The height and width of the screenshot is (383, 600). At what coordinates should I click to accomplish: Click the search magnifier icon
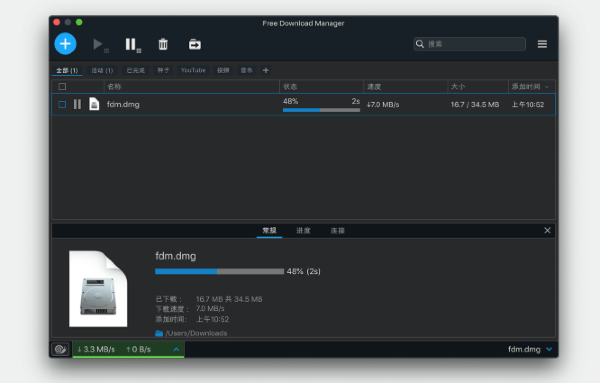point(420,44)
